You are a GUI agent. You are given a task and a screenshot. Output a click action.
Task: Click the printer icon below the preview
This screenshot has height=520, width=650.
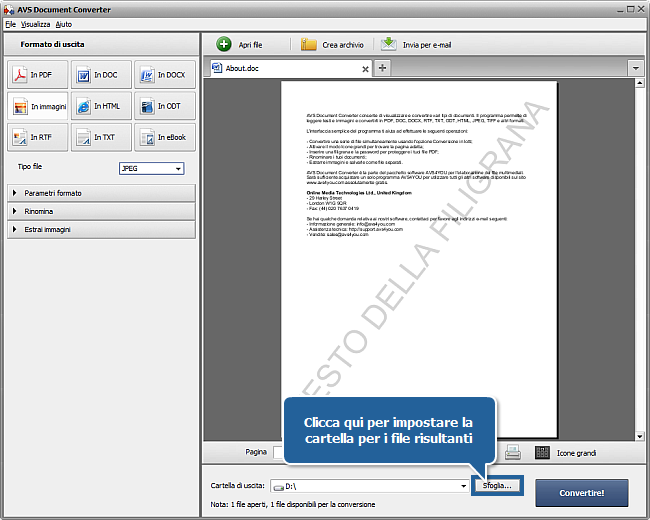(x=513, y=452)
